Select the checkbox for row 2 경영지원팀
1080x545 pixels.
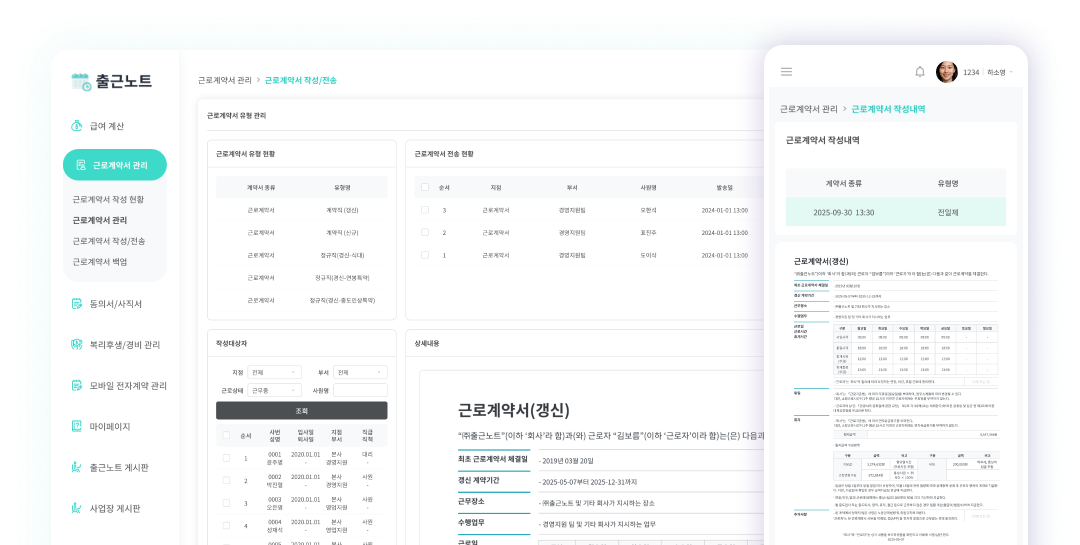(425, 232)
